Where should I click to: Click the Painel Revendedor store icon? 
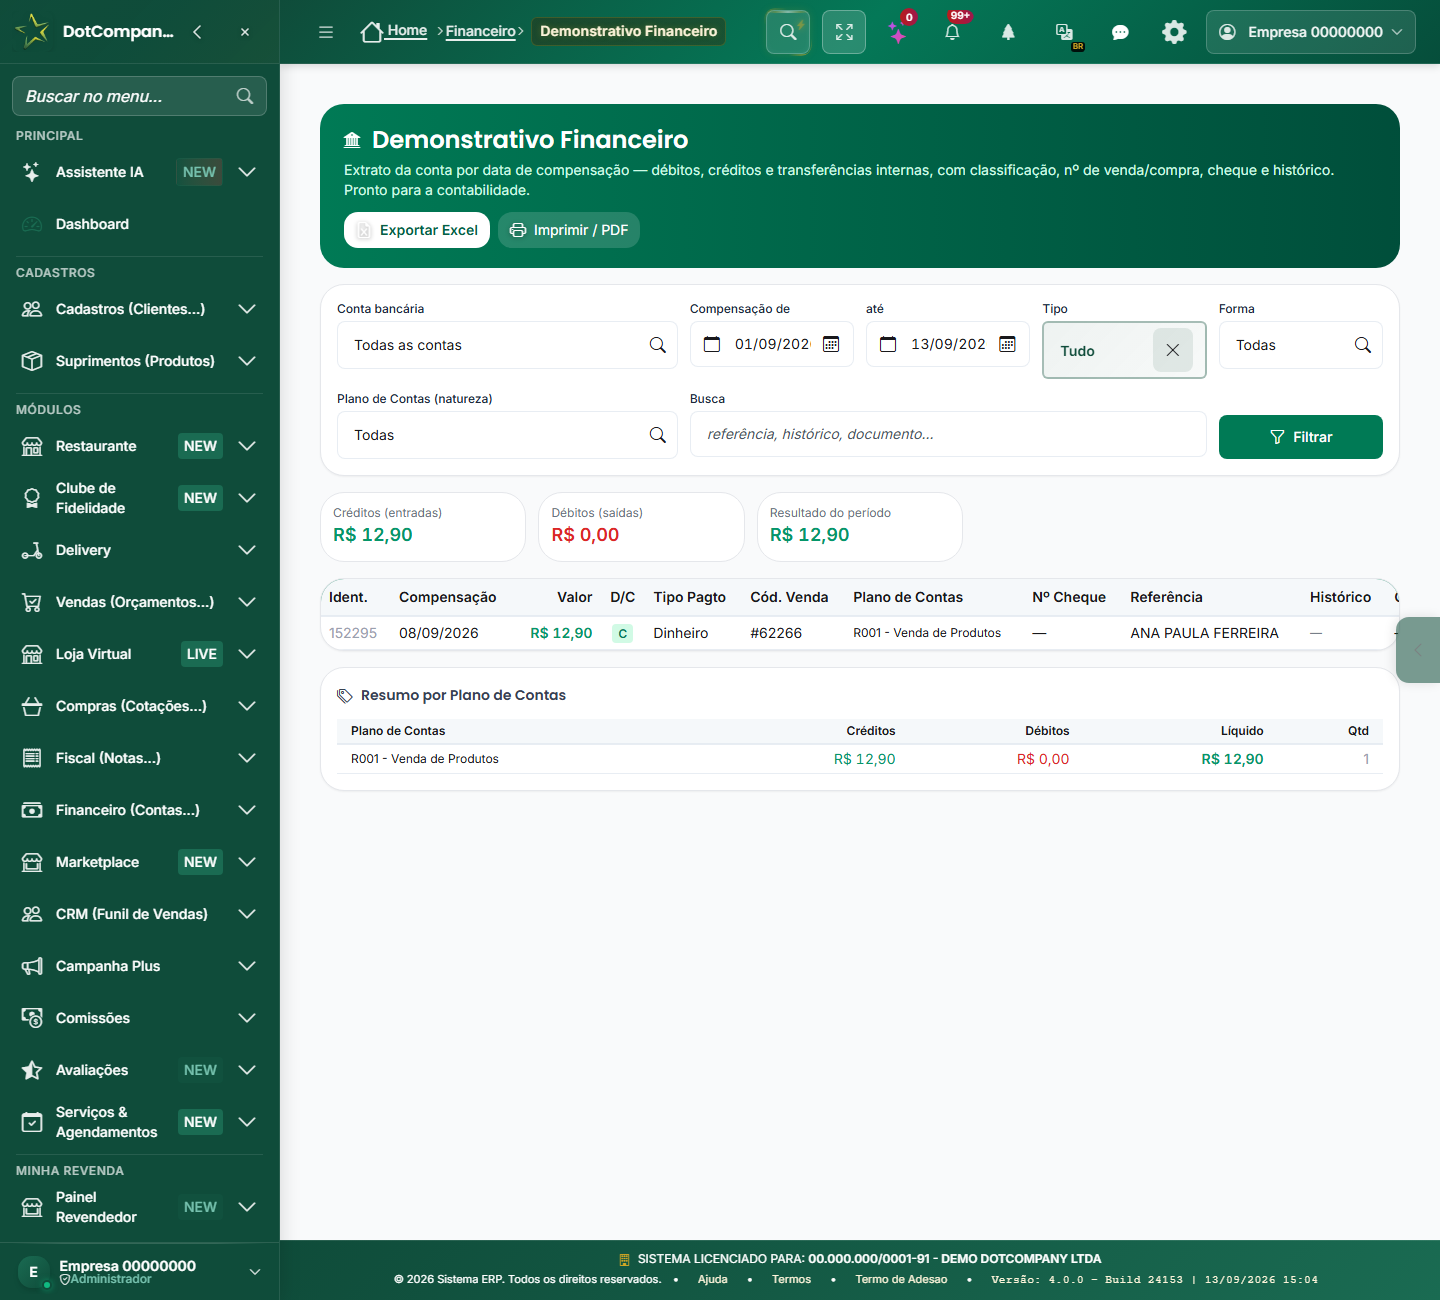coord(32,1207)
